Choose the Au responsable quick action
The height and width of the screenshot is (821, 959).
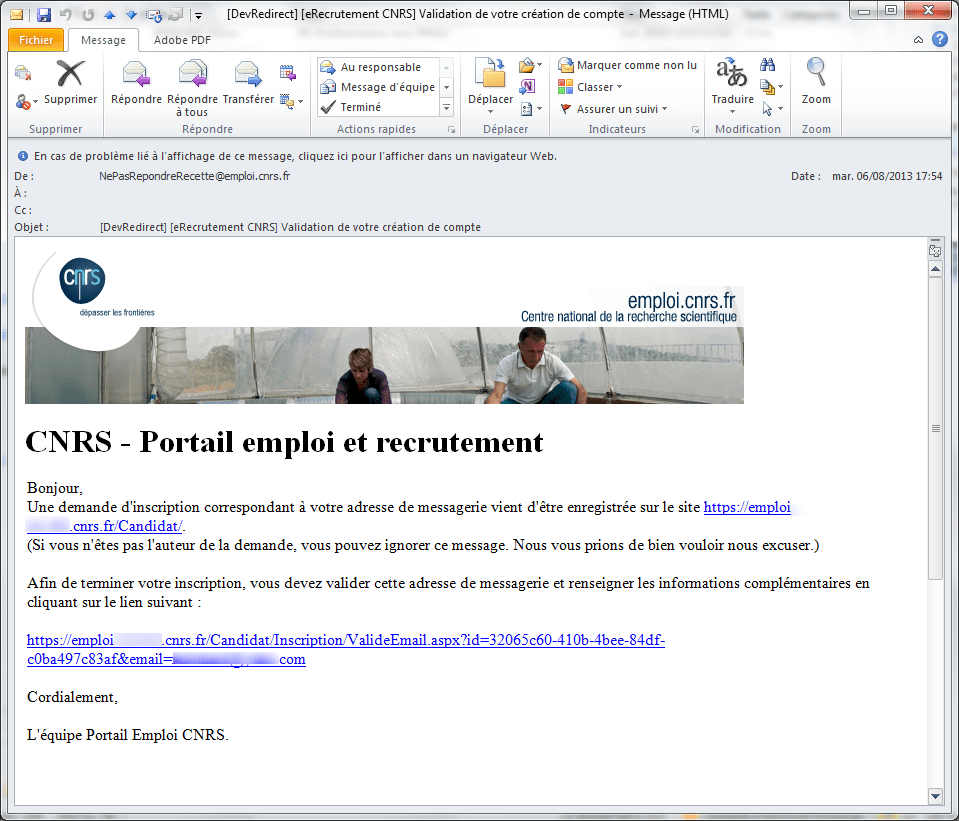coord(378,67)
